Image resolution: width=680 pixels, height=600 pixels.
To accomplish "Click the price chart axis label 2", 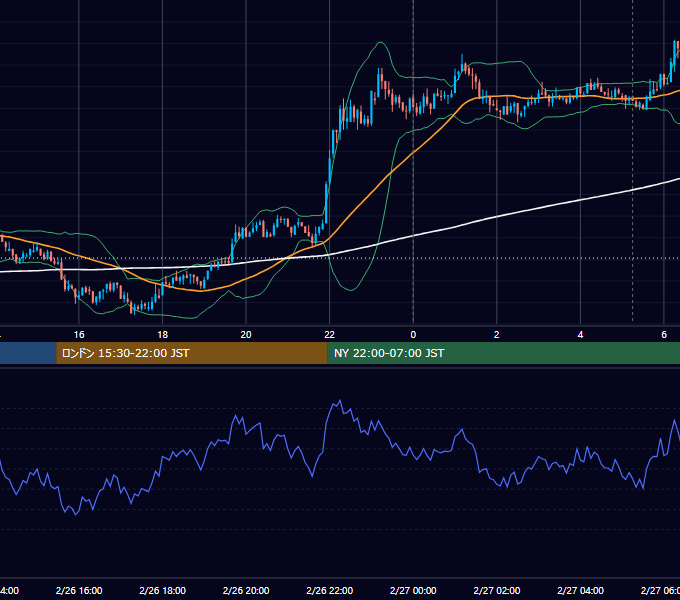I will [x=497, y=335].
